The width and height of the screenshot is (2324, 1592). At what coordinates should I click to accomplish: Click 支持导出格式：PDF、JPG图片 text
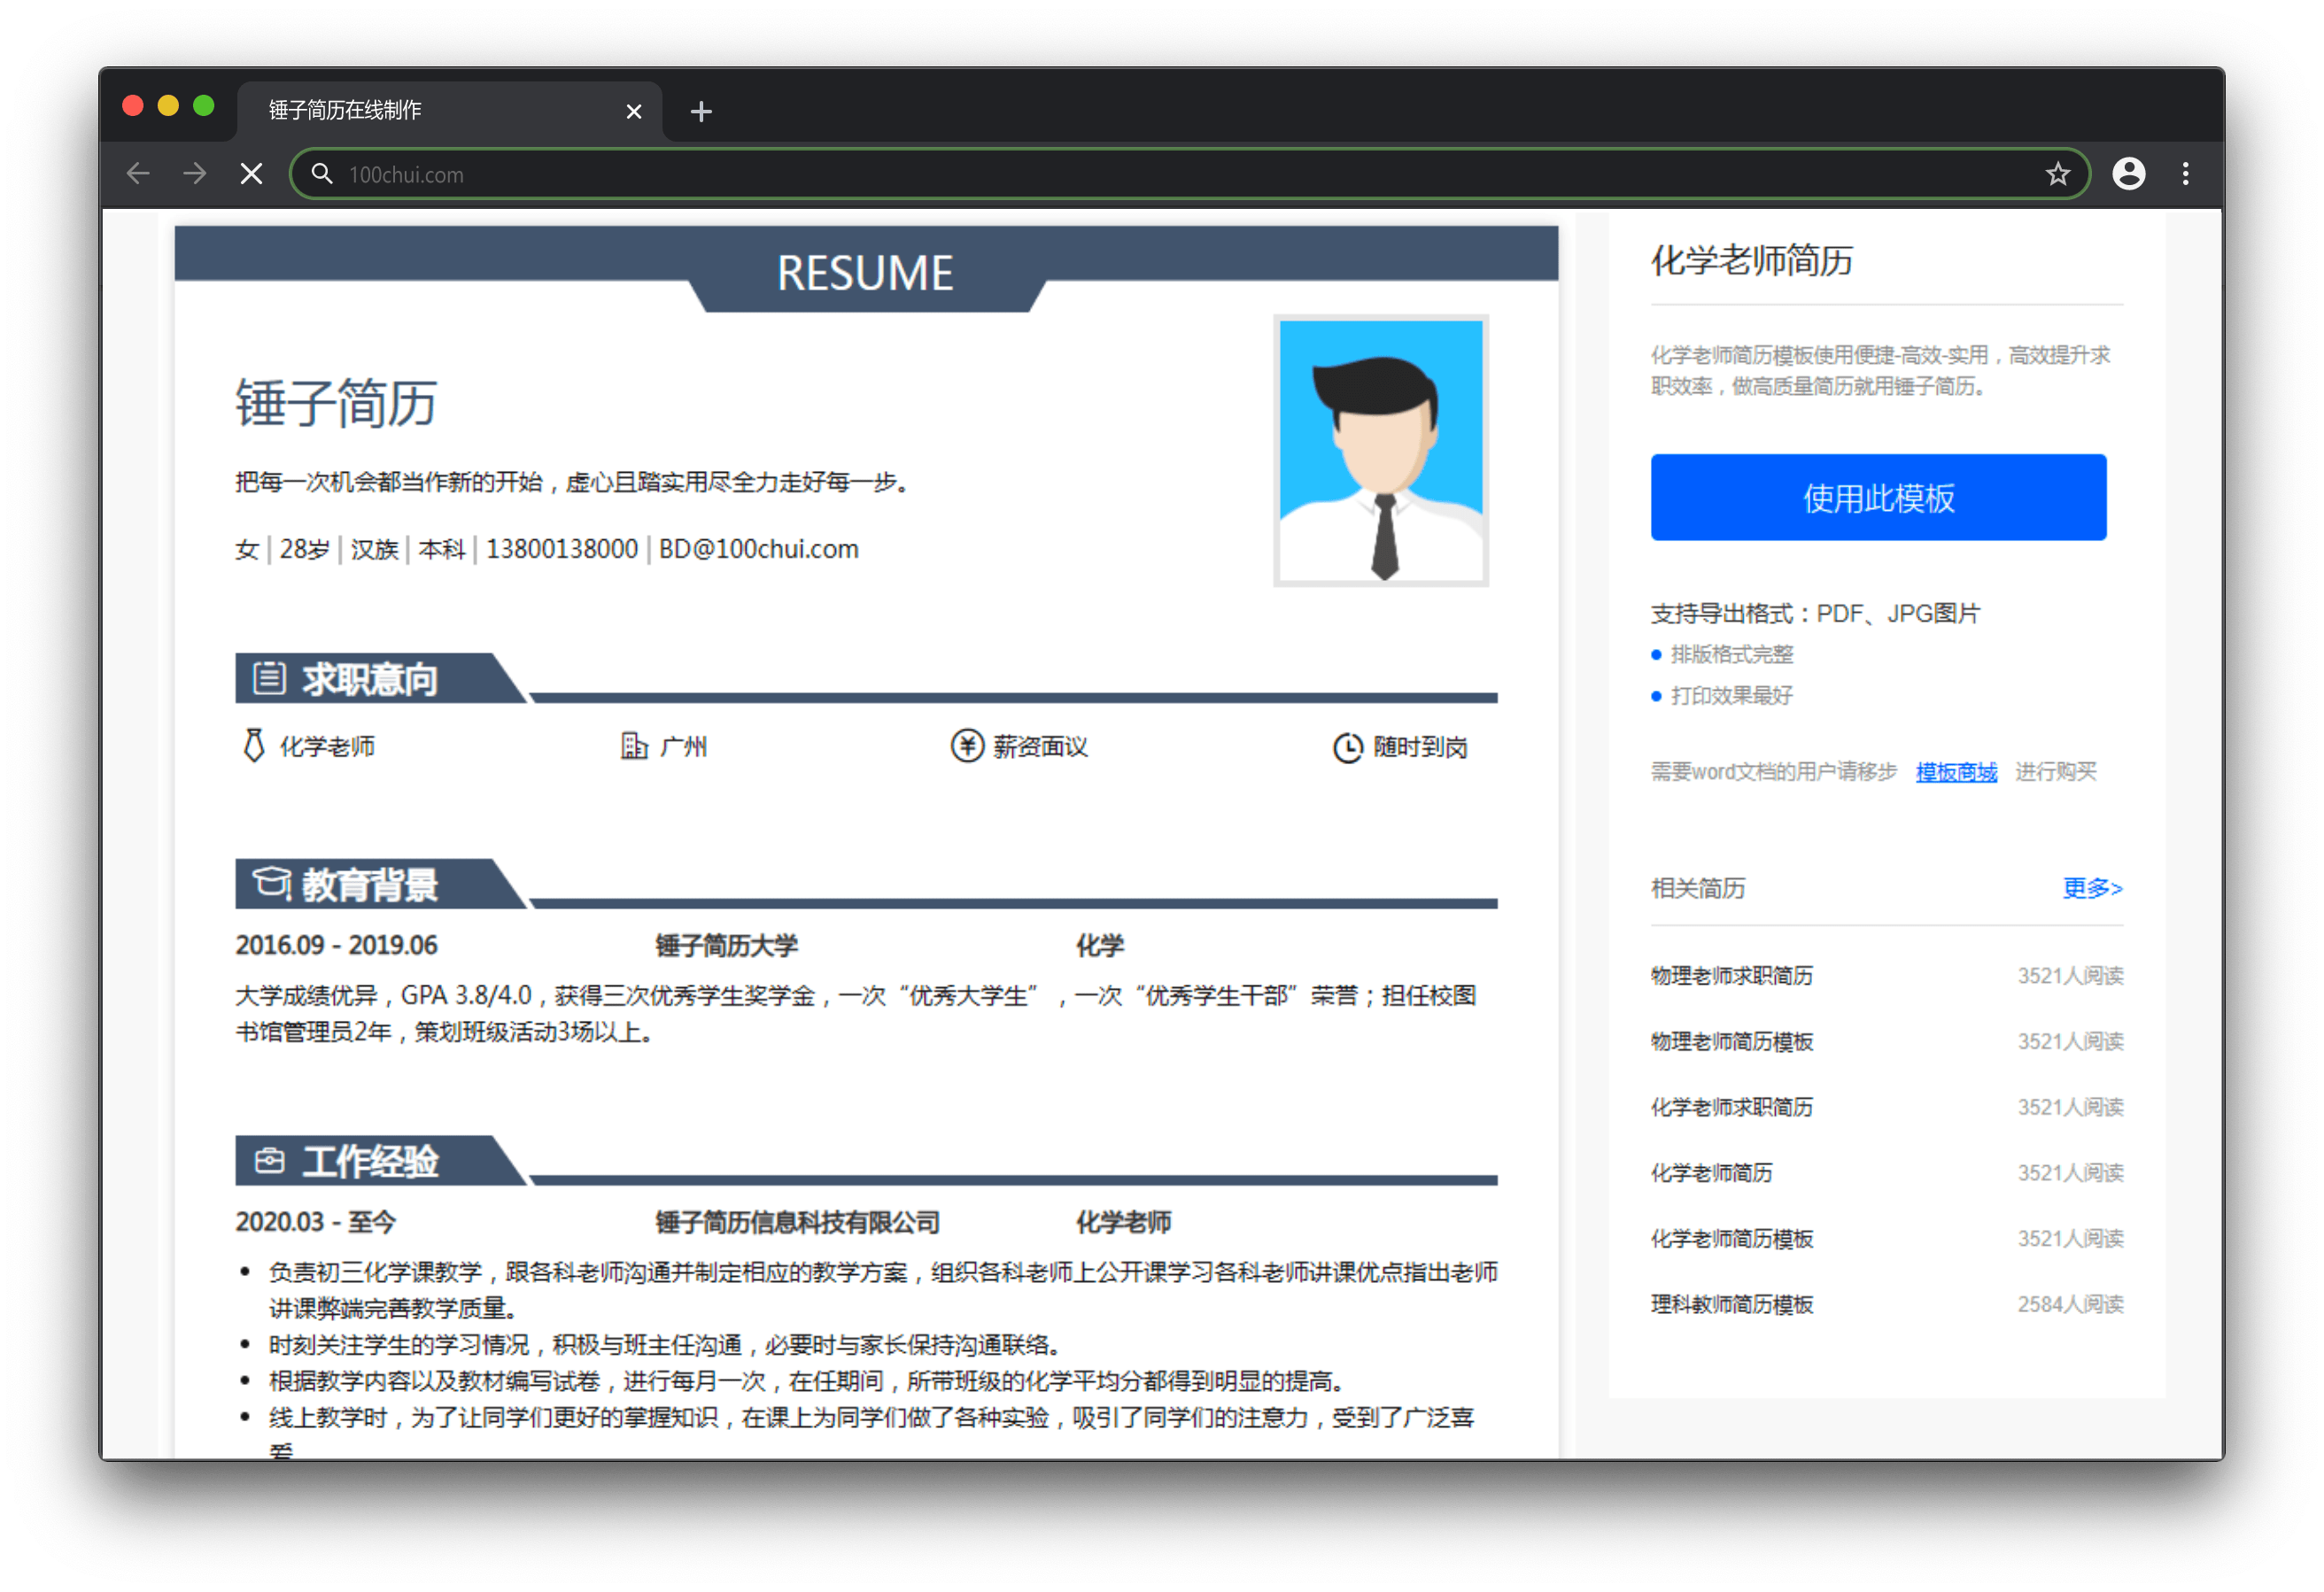(1814, 613)
